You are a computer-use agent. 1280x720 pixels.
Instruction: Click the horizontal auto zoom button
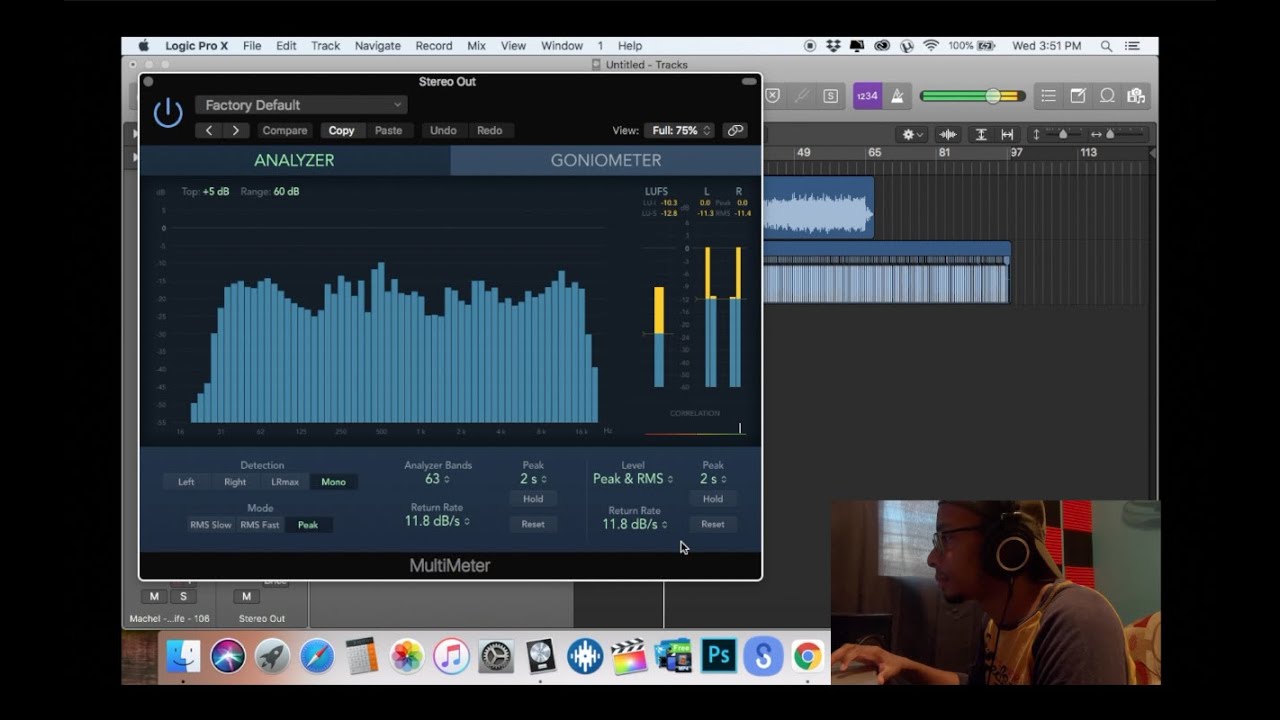pos(1007,134)
